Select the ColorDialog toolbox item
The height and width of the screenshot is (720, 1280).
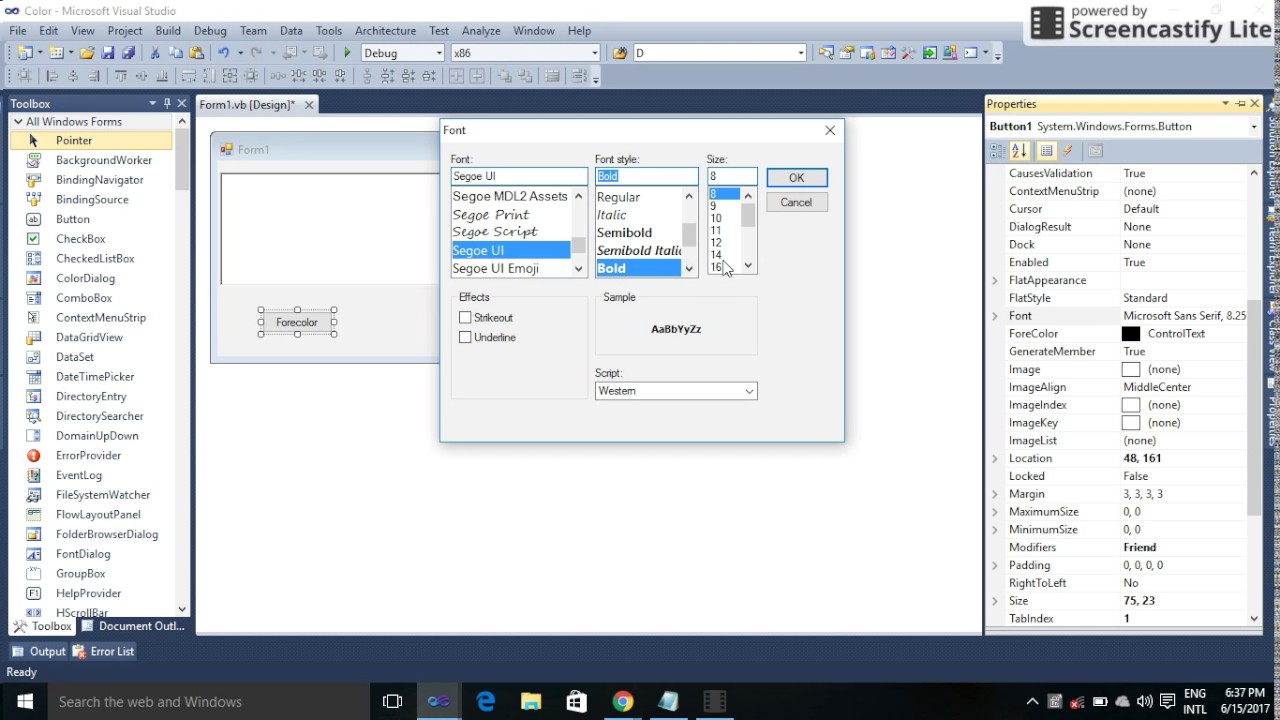(85, 278)
